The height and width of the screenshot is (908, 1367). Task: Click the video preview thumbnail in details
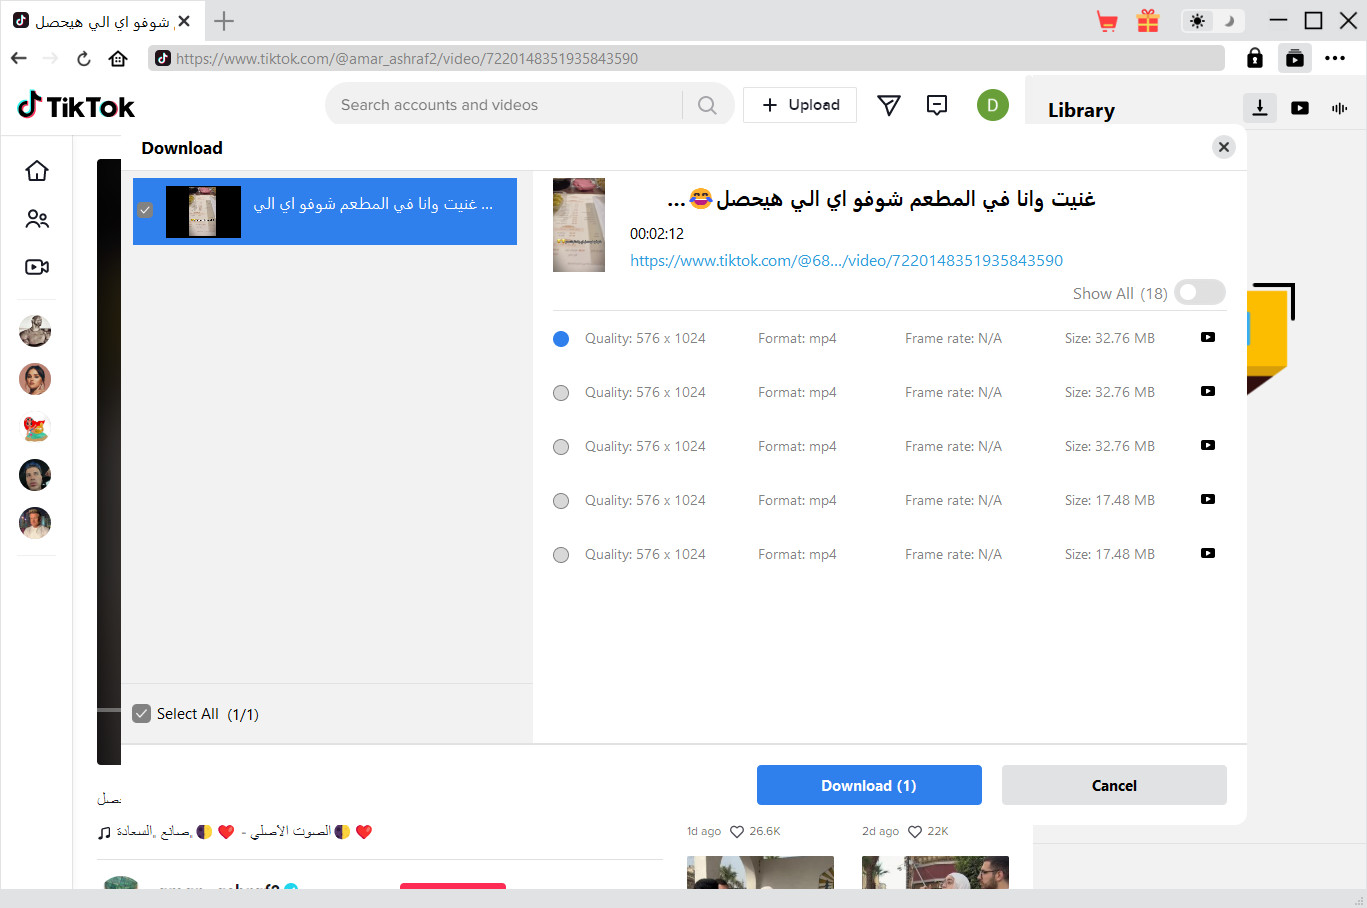[579, 225]
